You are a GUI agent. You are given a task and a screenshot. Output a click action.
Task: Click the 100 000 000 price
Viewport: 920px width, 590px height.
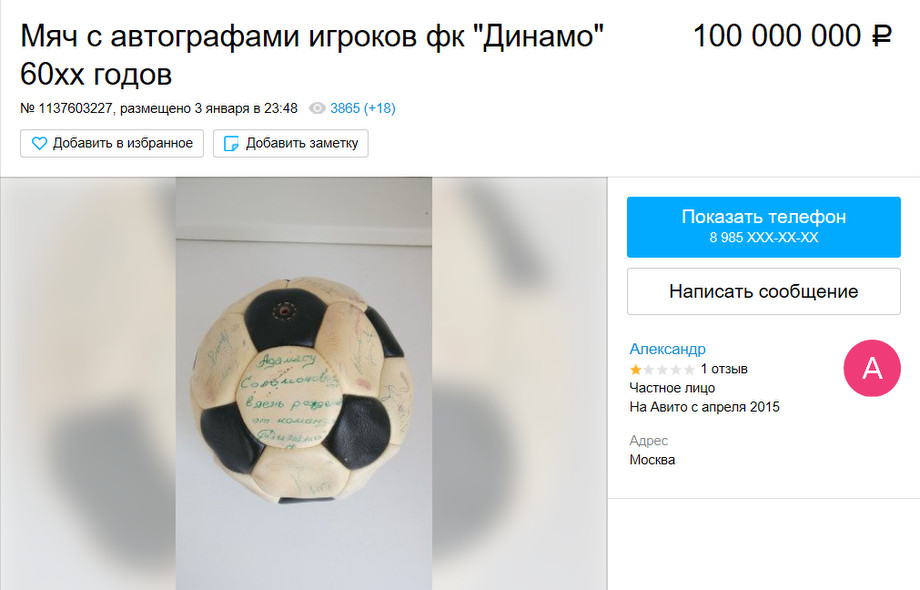pos(777,36)
